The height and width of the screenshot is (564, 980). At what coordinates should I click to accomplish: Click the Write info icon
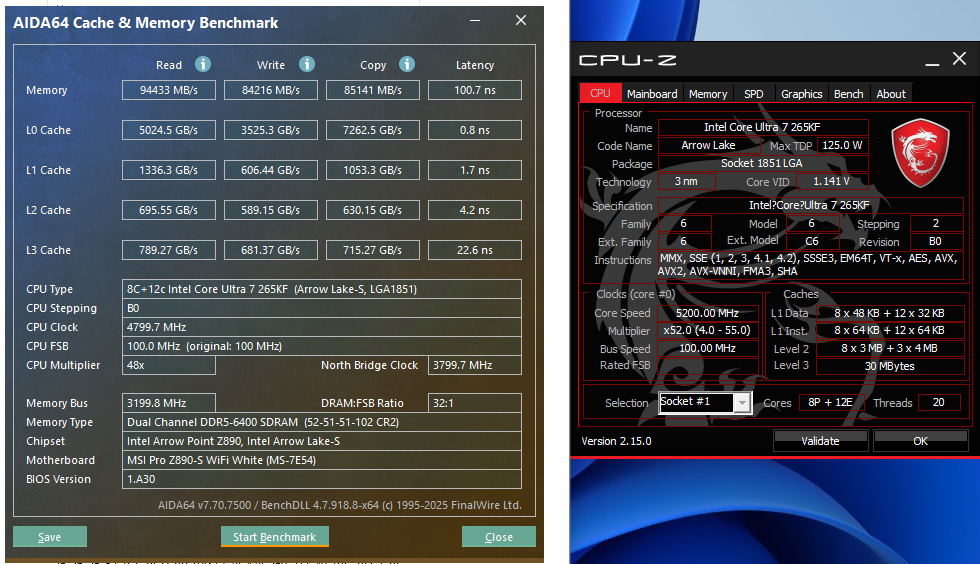(x=306, y=64)
